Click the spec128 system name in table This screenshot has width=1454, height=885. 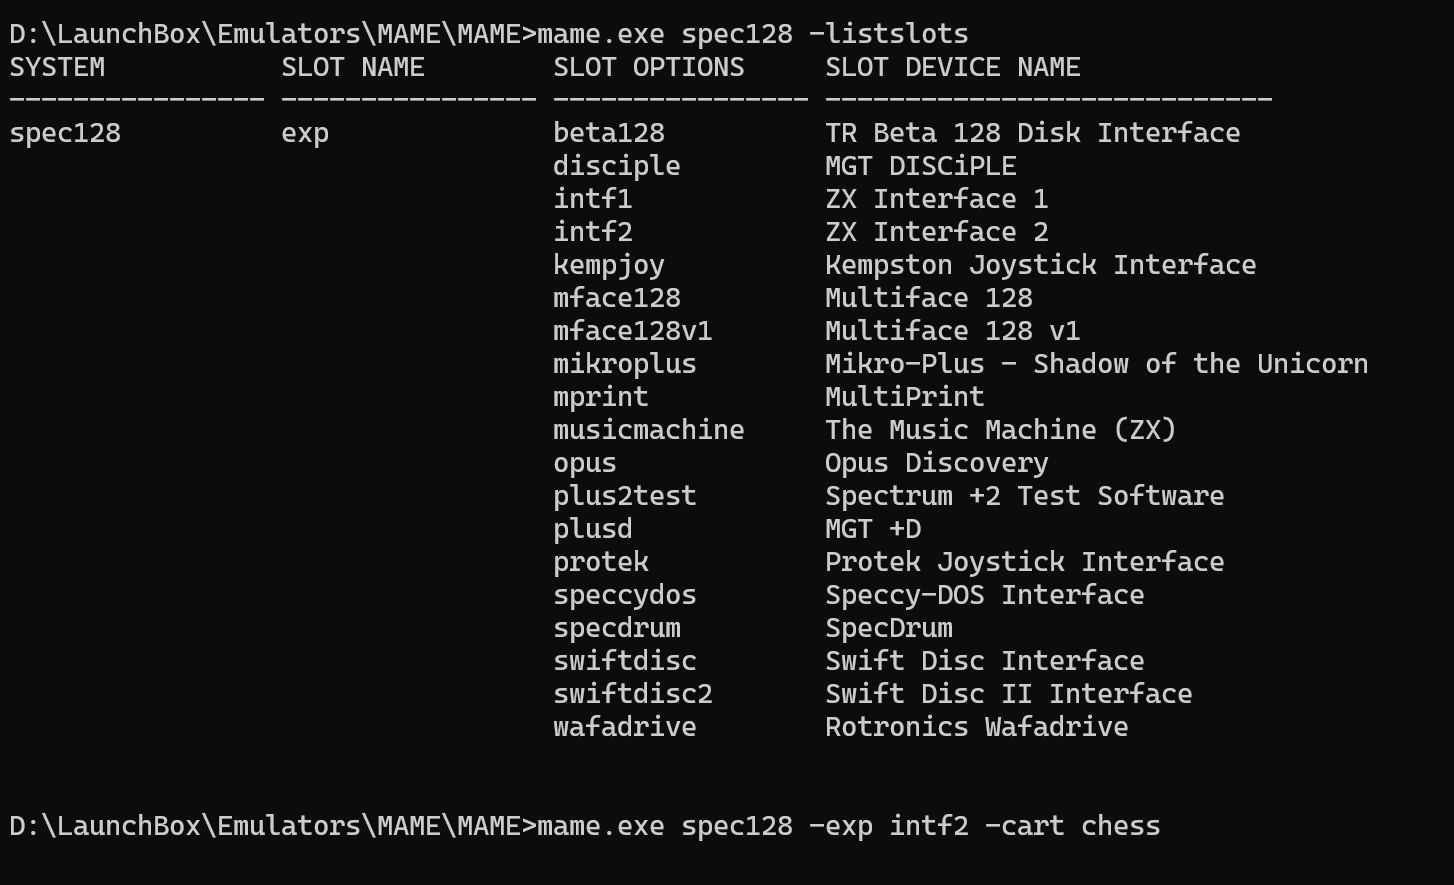[x=65, y=133]
